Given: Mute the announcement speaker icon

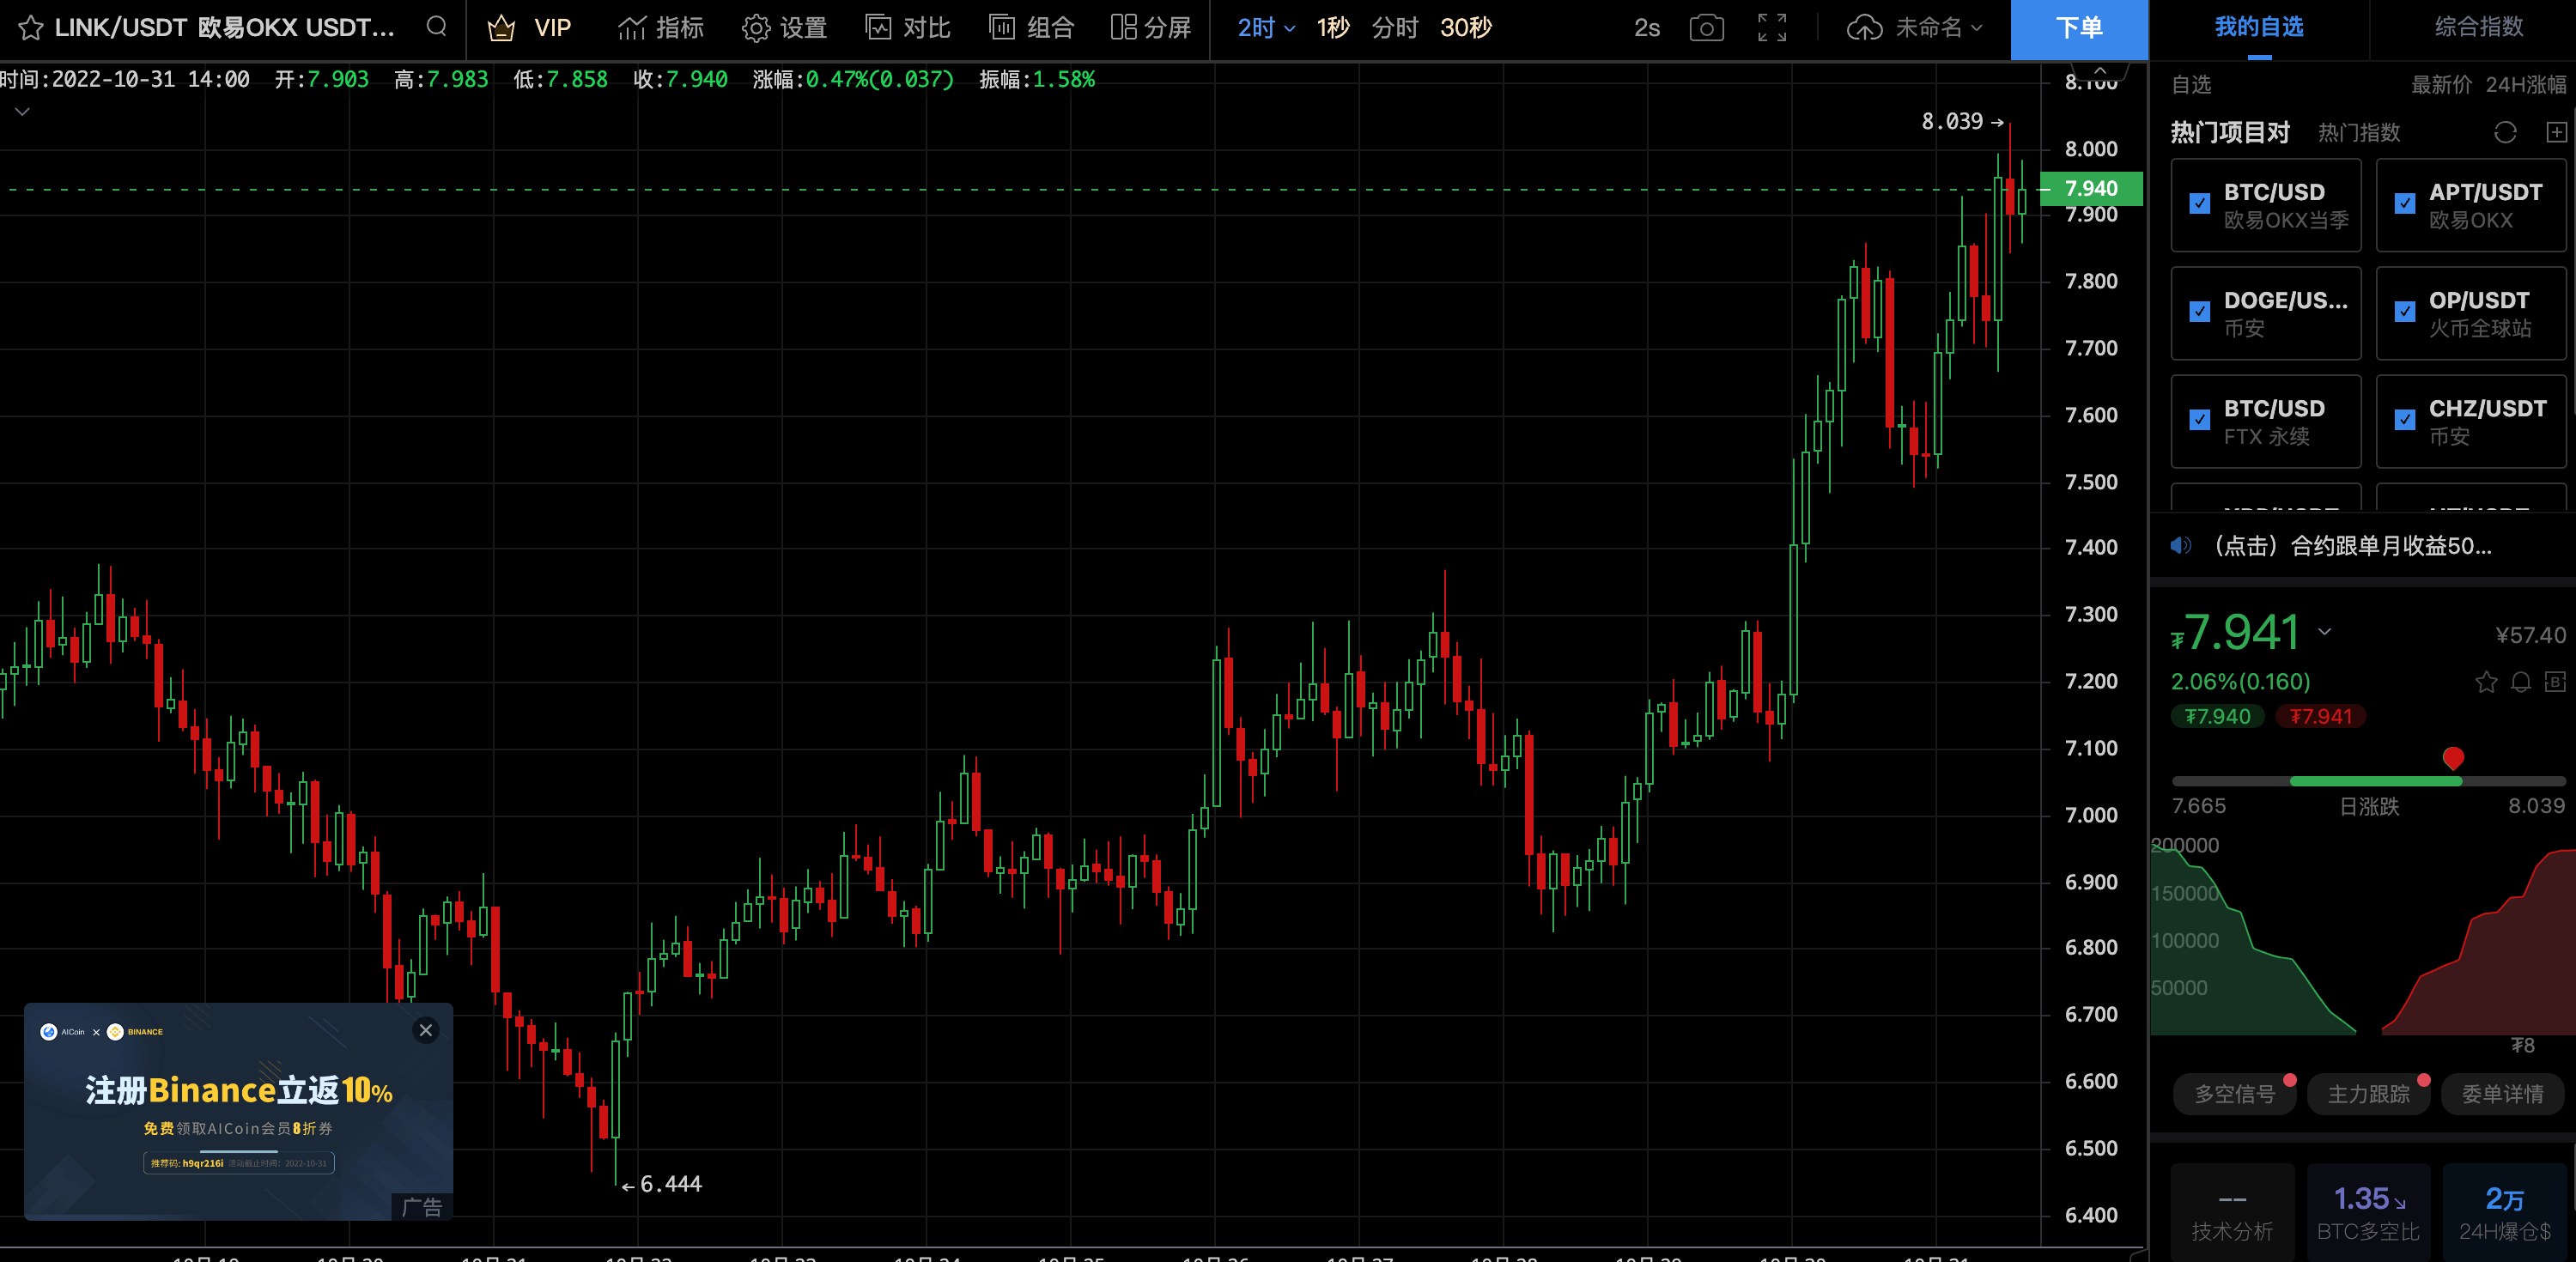Looking at the screenshot, I should click(2180, 546).
